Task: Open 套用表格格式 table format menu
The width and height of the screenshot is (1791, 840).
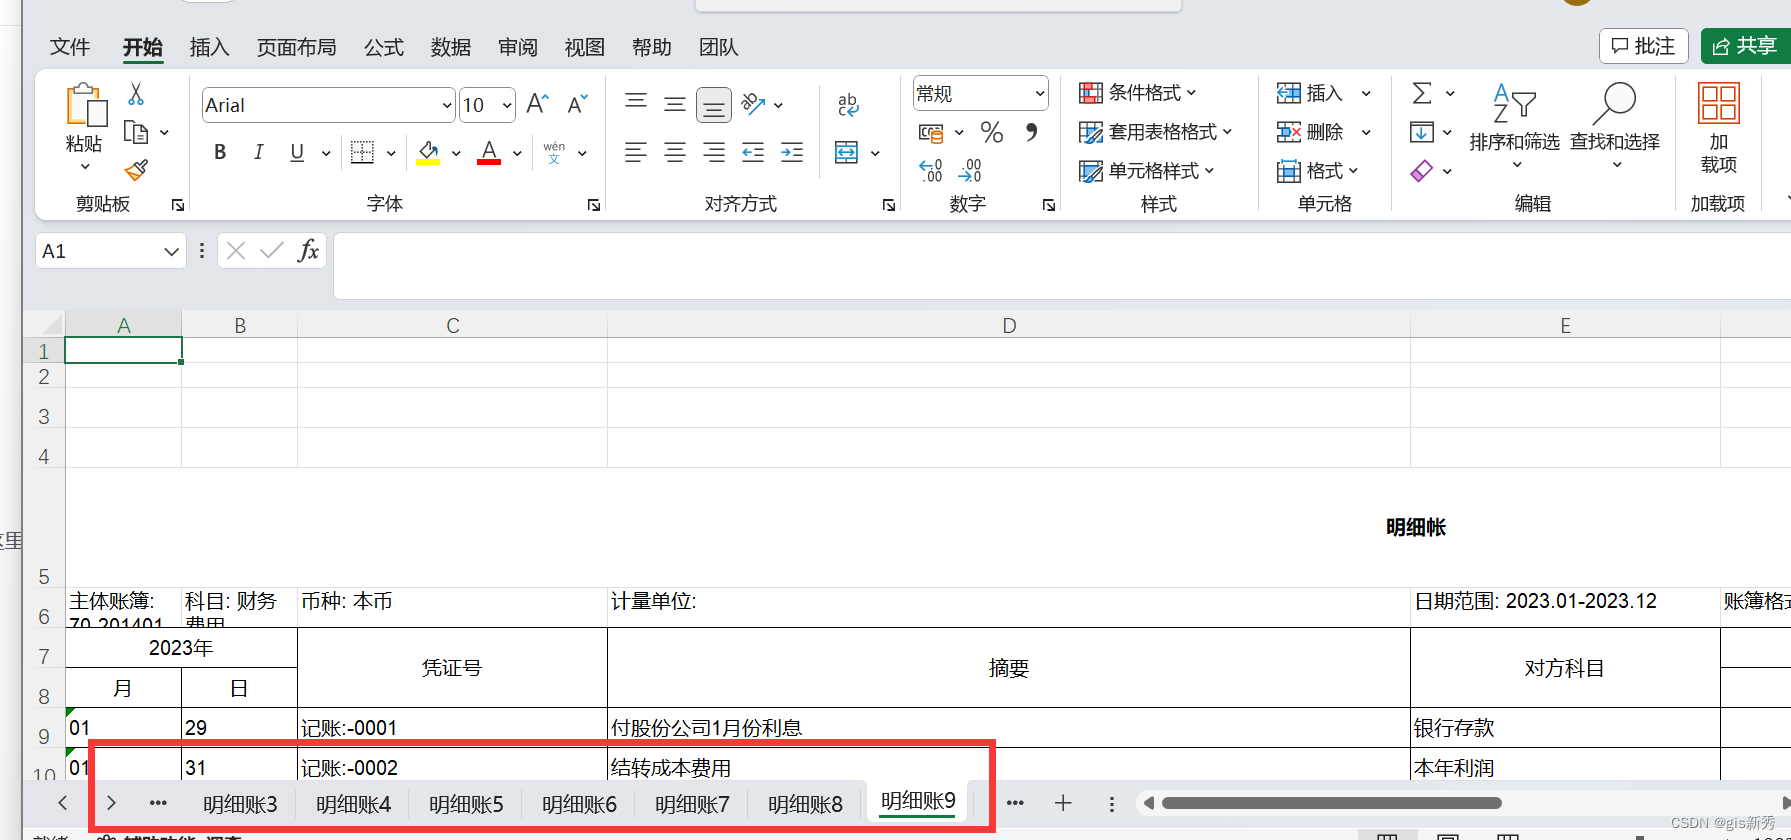Action: click(1155, 132)
